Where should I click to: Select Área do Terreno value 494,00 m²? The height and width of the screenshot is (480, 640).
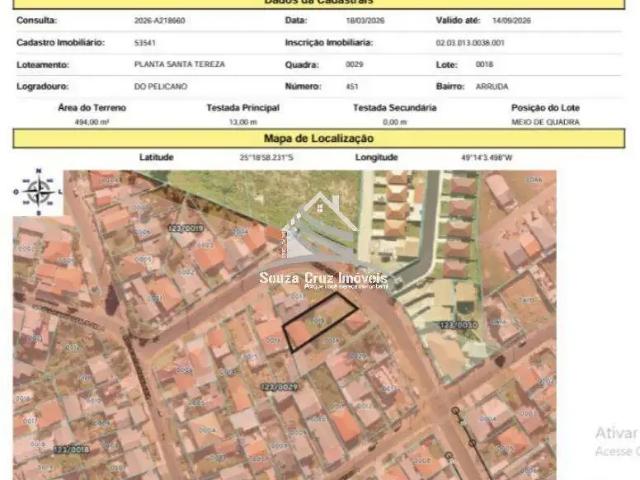click(x=92, y=122)
